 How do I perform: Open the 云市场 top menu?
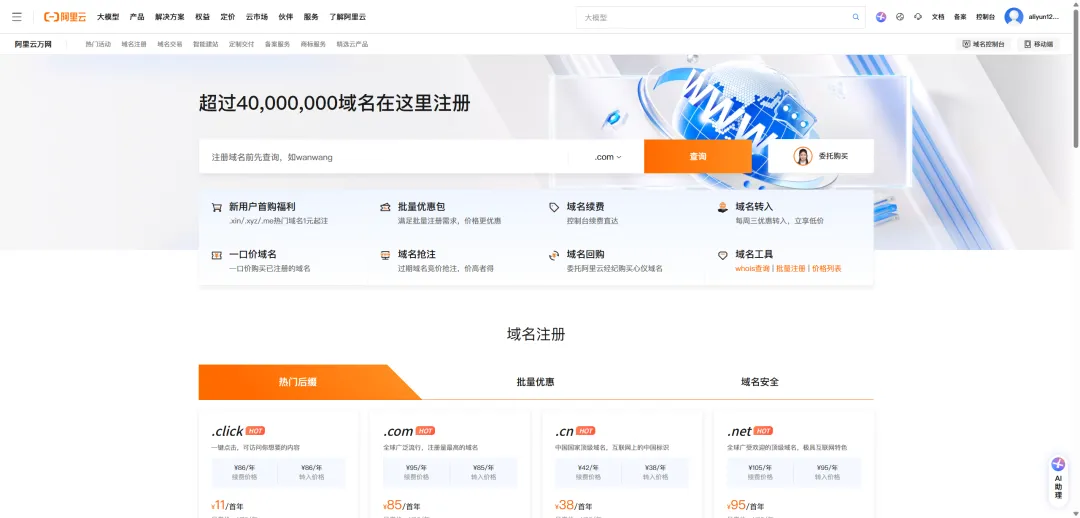257,17
